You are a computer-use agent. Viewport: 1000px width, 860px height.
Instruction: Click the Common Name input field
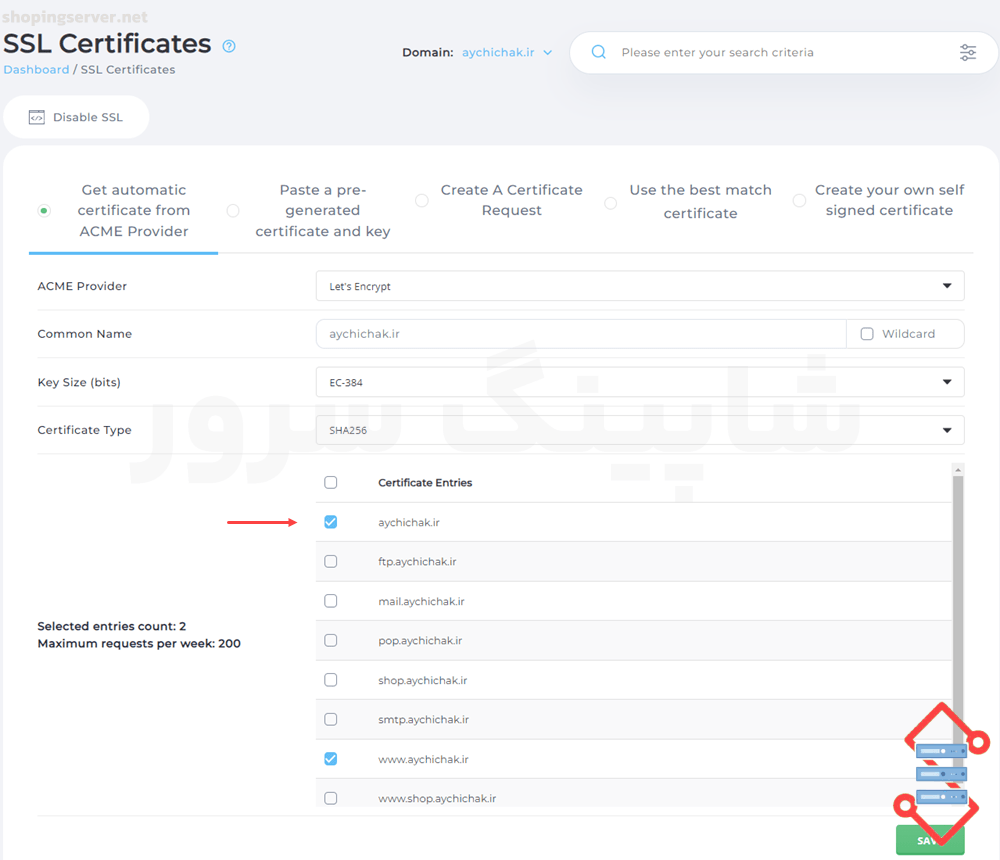580,334
